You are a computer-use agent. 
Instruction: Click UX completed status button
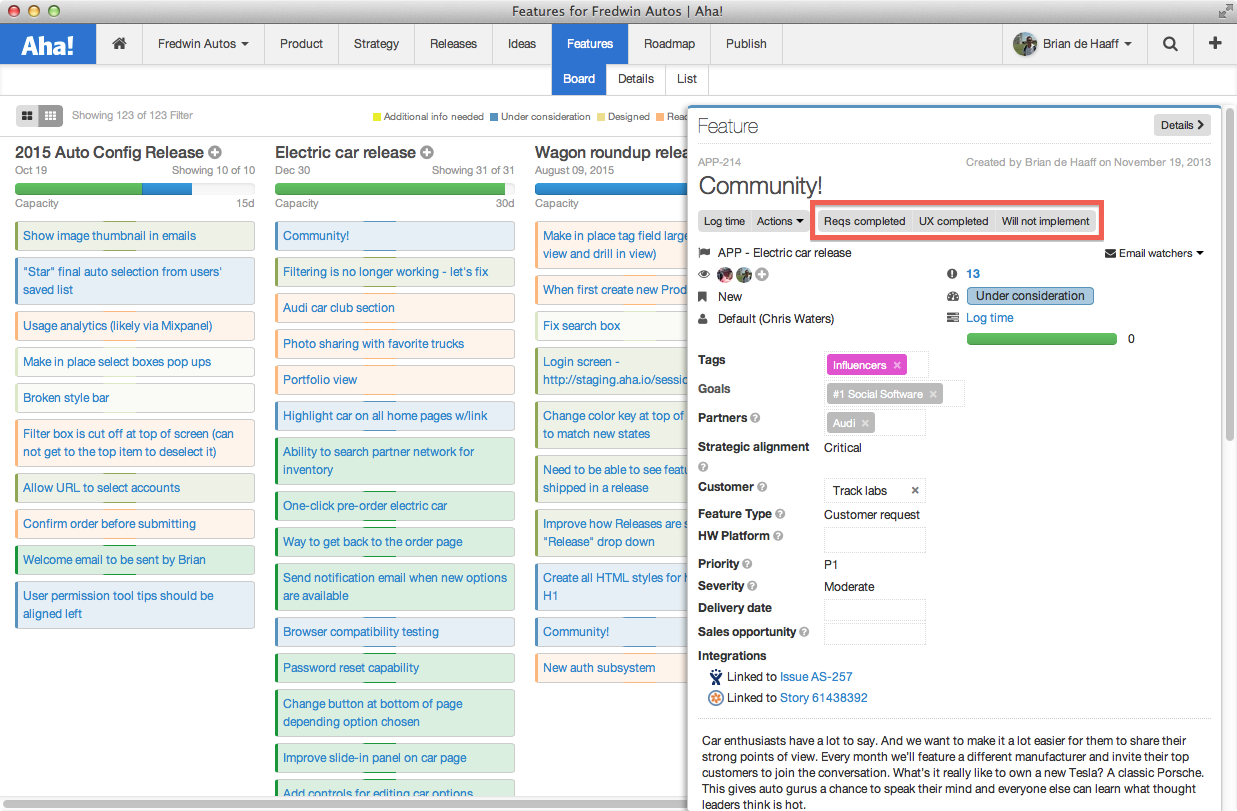(x=953, y=221)
